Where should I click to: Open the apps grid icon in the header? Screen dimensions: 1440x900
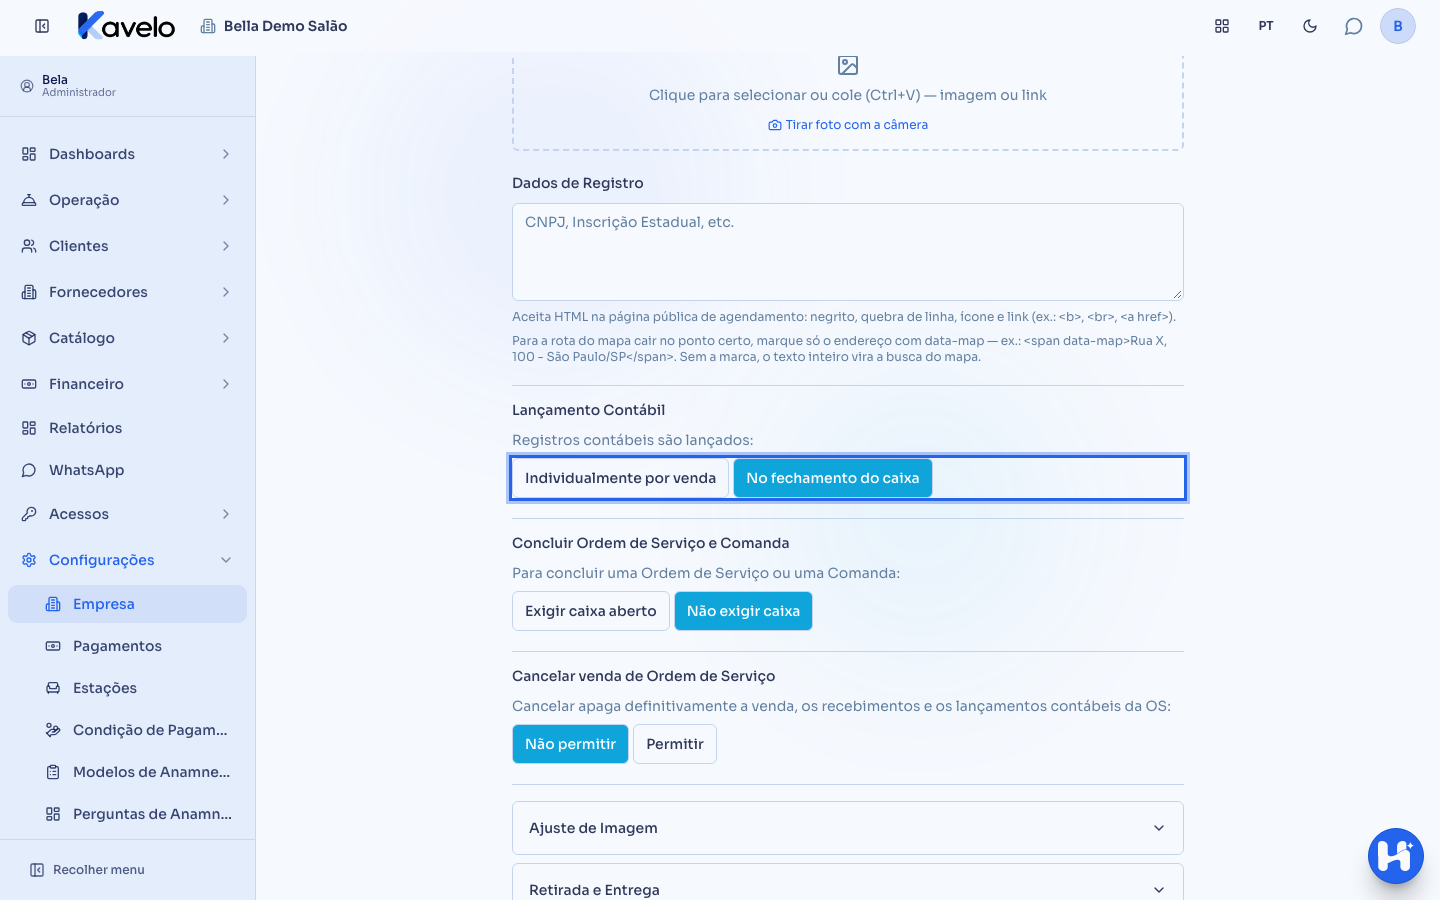click(1222, 26)
